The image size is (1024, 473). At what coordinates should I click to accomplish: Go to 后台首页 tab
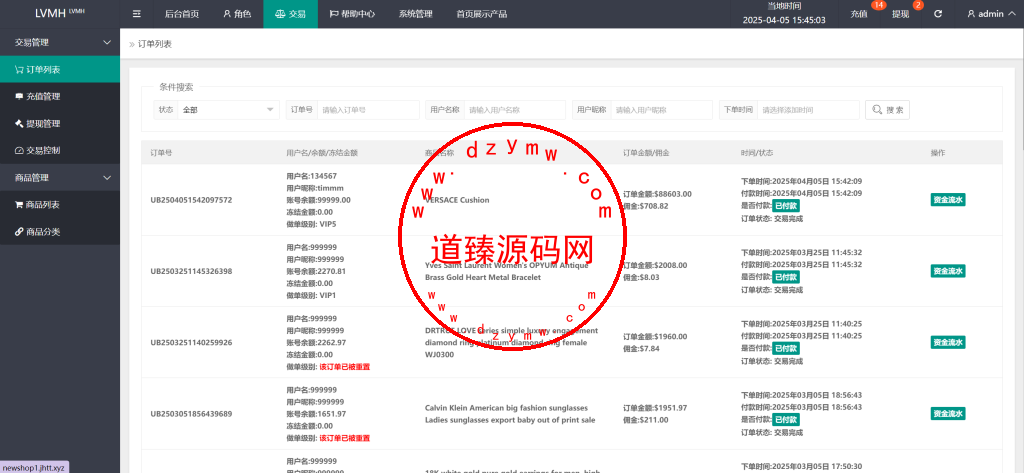182,14
